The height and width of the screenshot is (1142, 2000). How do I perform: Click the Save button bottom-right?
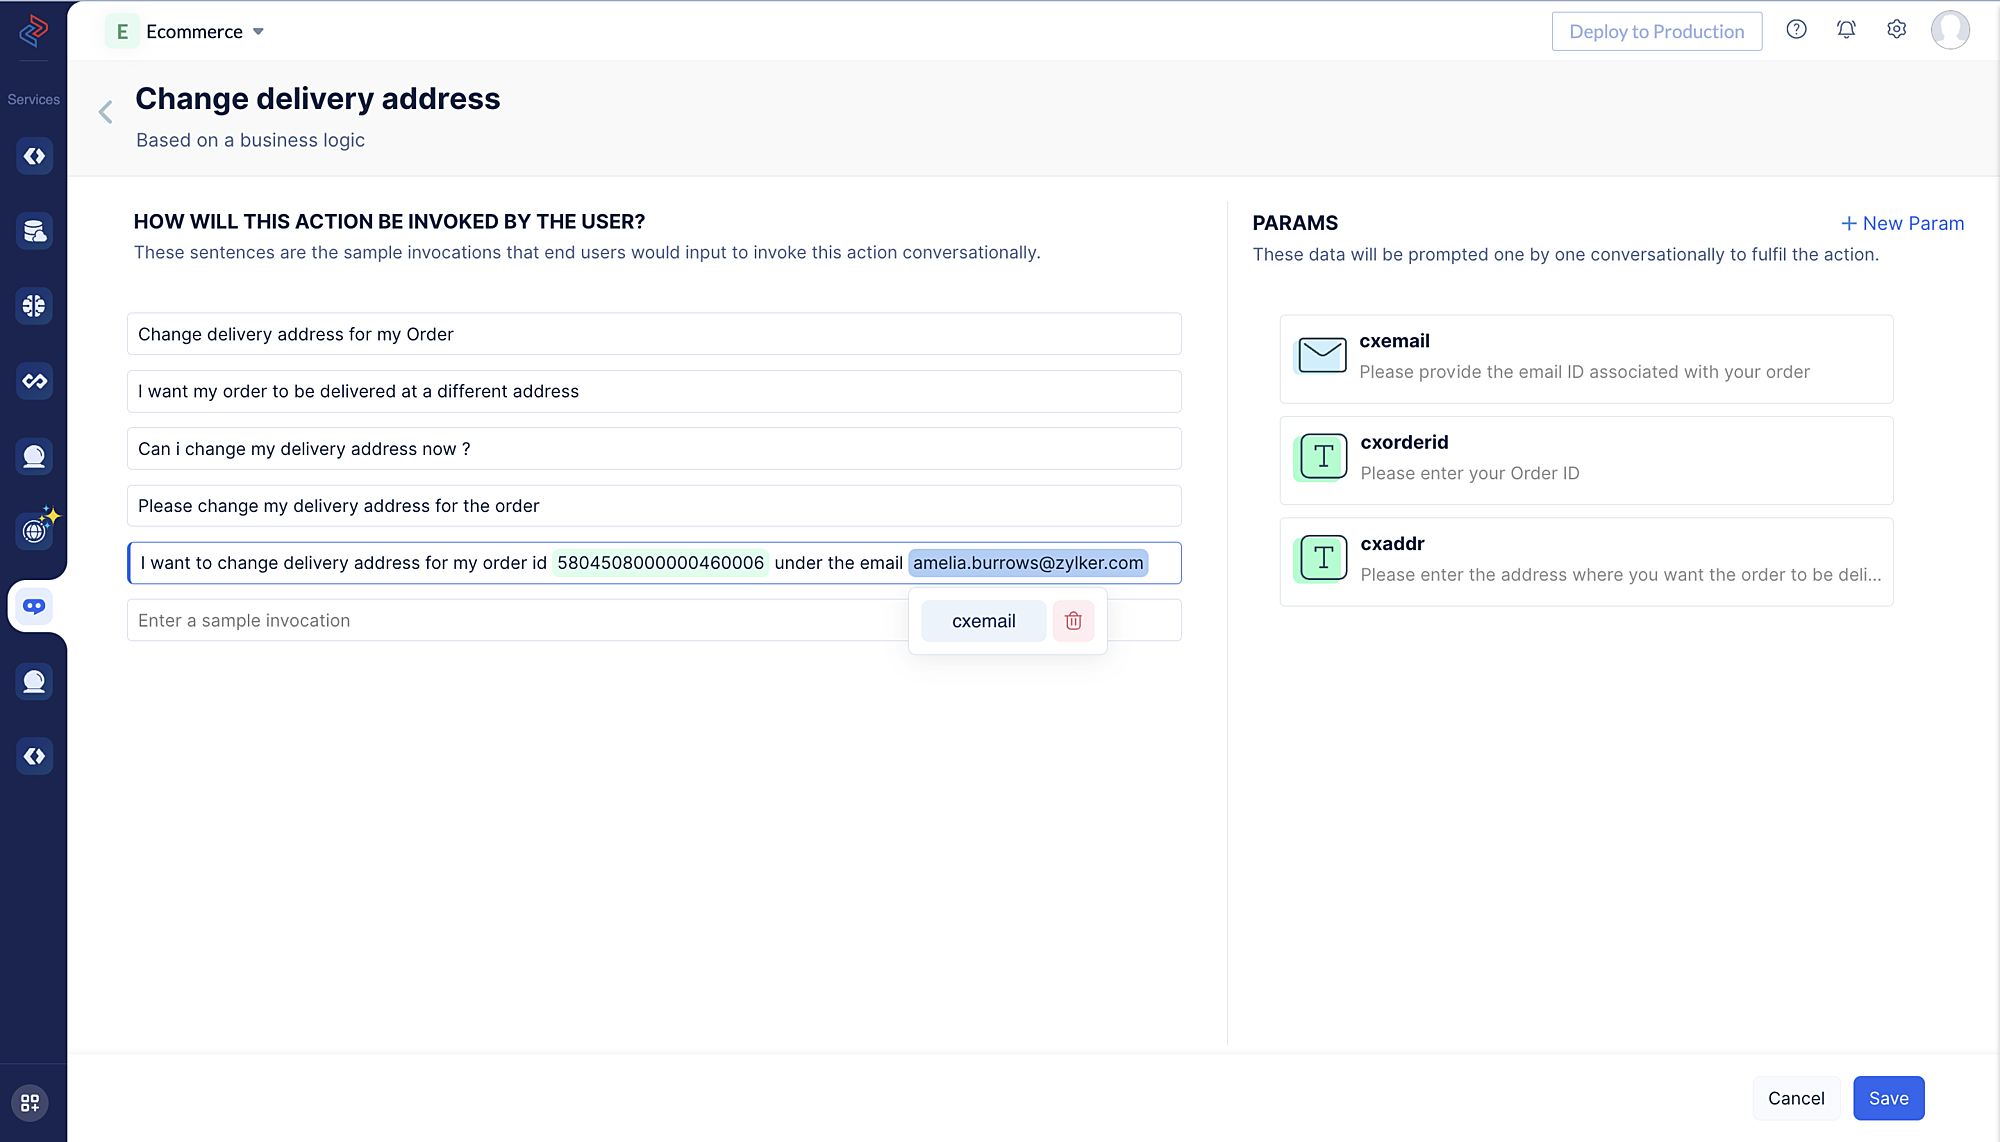(x=1889, y=1098)
